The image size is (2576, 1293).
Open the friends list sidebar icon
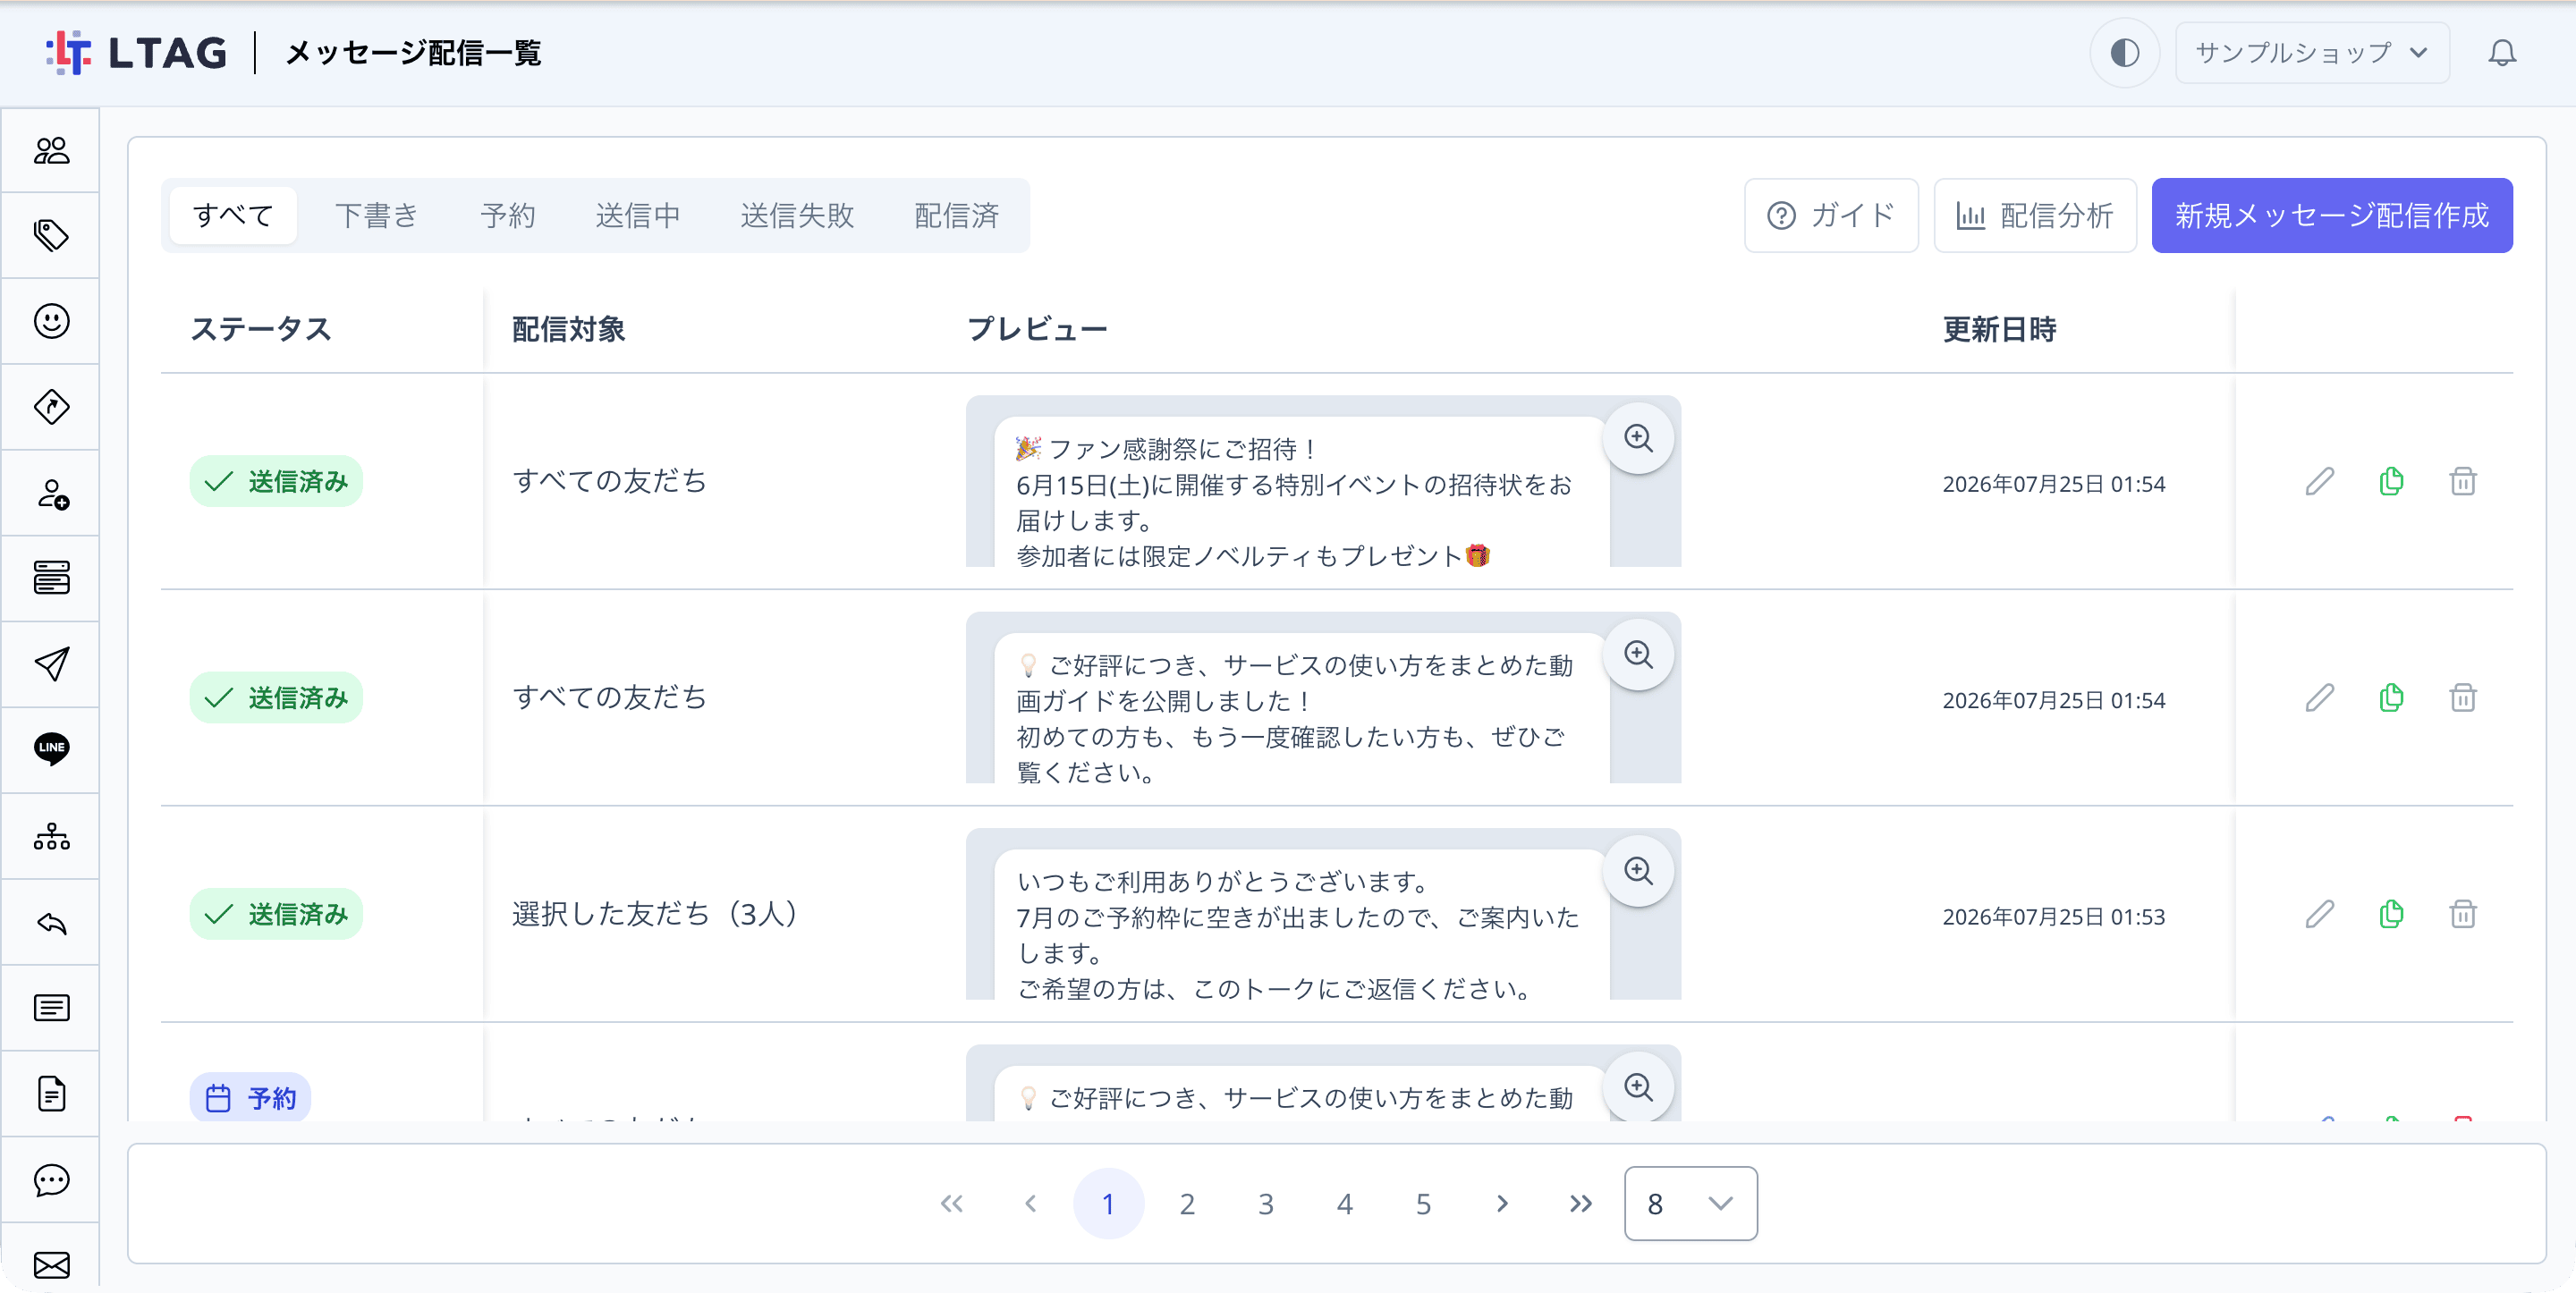51,150
